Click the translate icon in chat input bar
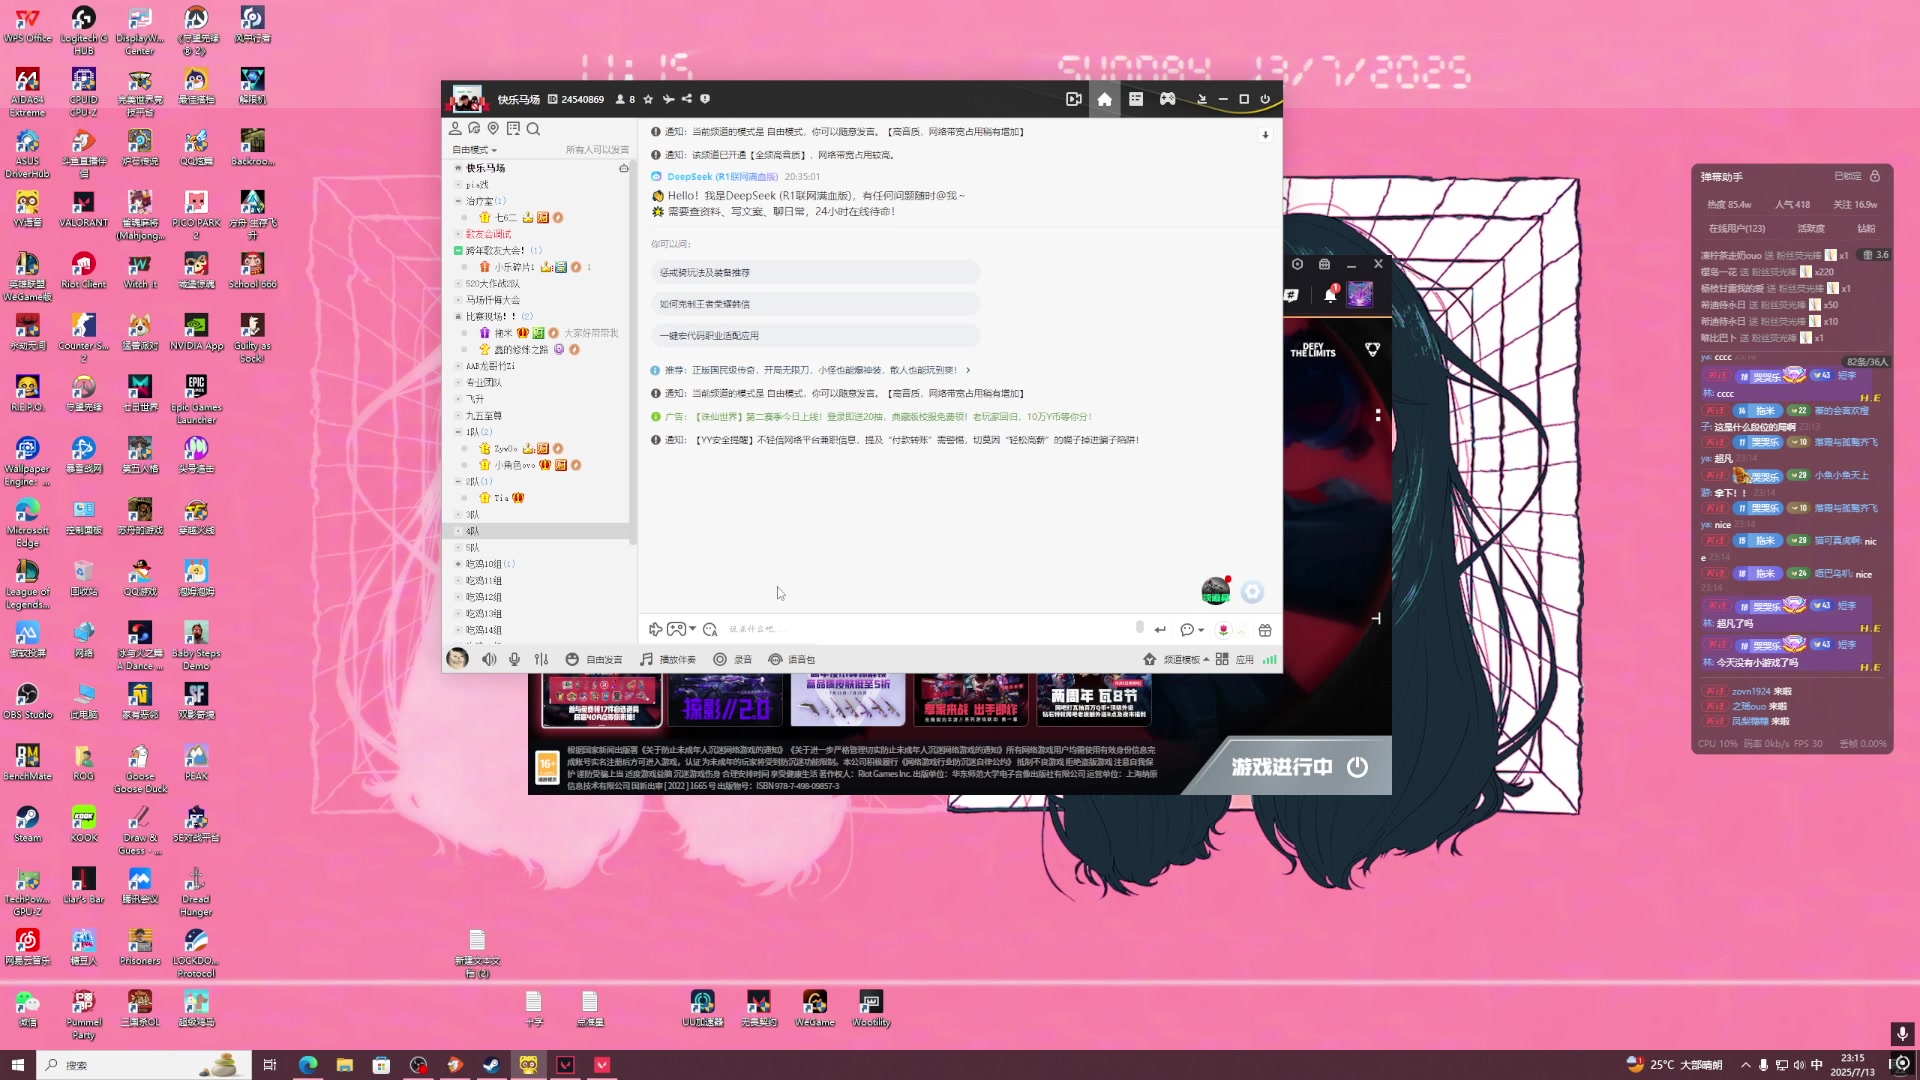The height and width of the screenshot is (1080, 1920). tap(710, 629)
